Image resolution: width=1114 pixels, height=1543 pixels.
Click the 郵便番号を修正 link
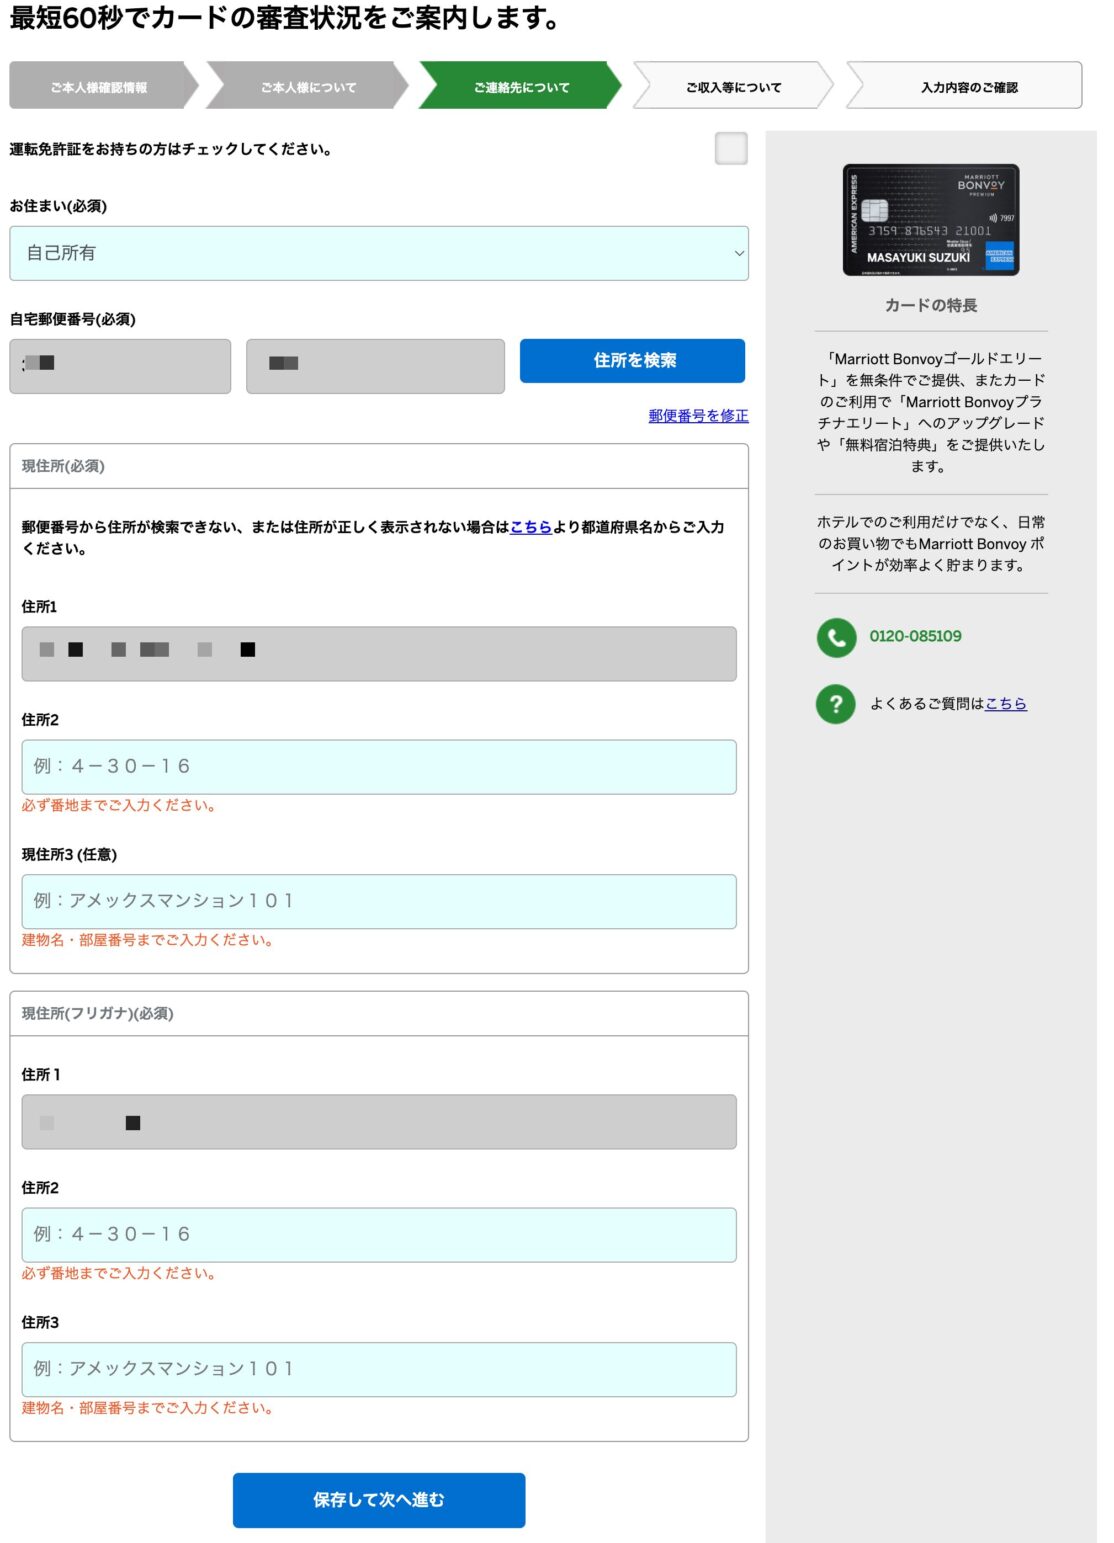click(x=698, y=416)
